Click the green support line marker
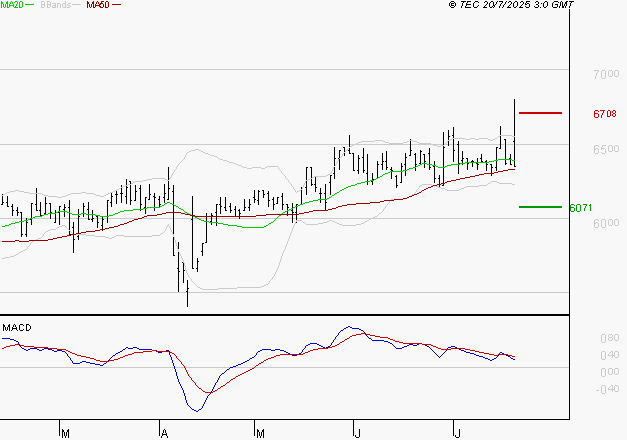The height and width of the screenshot is (440, 627). click(x=540, y=207)
